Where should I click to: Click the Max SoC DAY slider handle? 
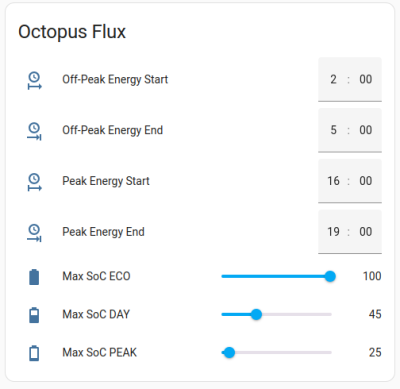click(x=256, y=314)
